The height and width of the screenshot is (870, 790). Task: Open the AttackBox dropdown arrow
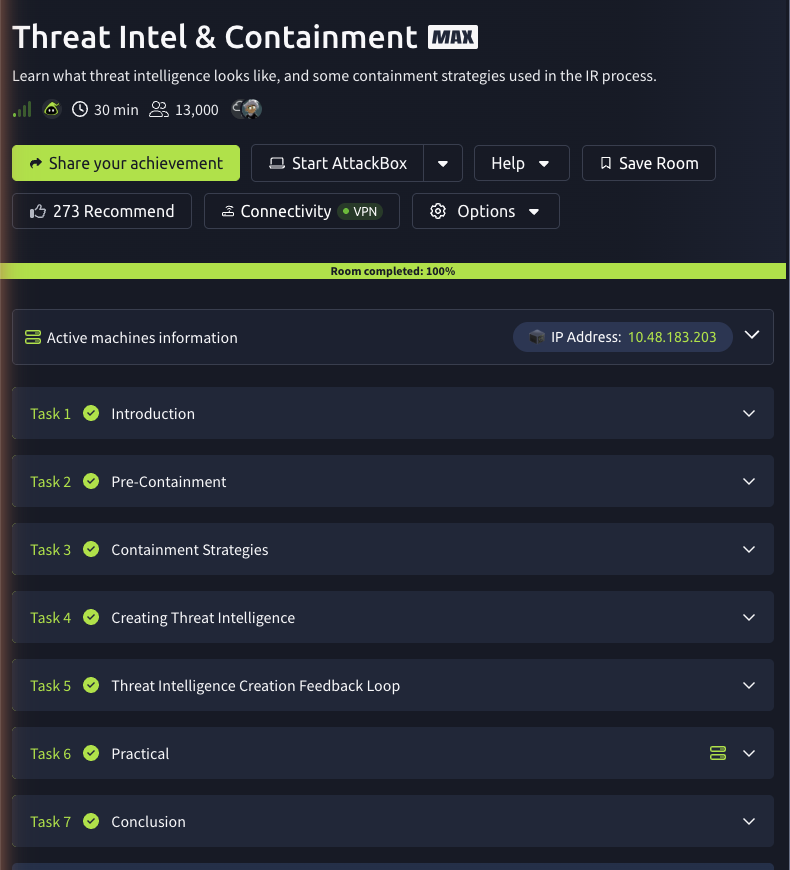click(443, 163)
